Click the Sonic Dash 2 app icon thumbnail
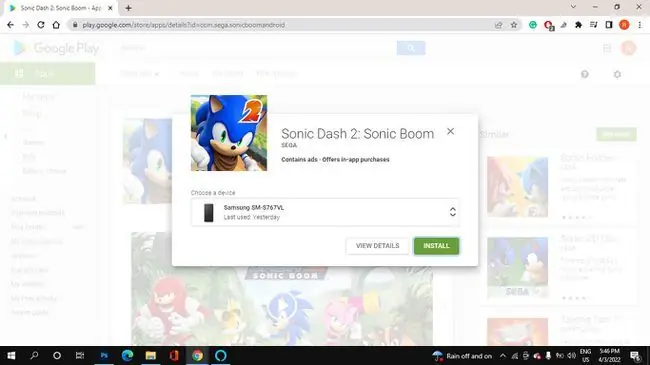 point(229,133)
